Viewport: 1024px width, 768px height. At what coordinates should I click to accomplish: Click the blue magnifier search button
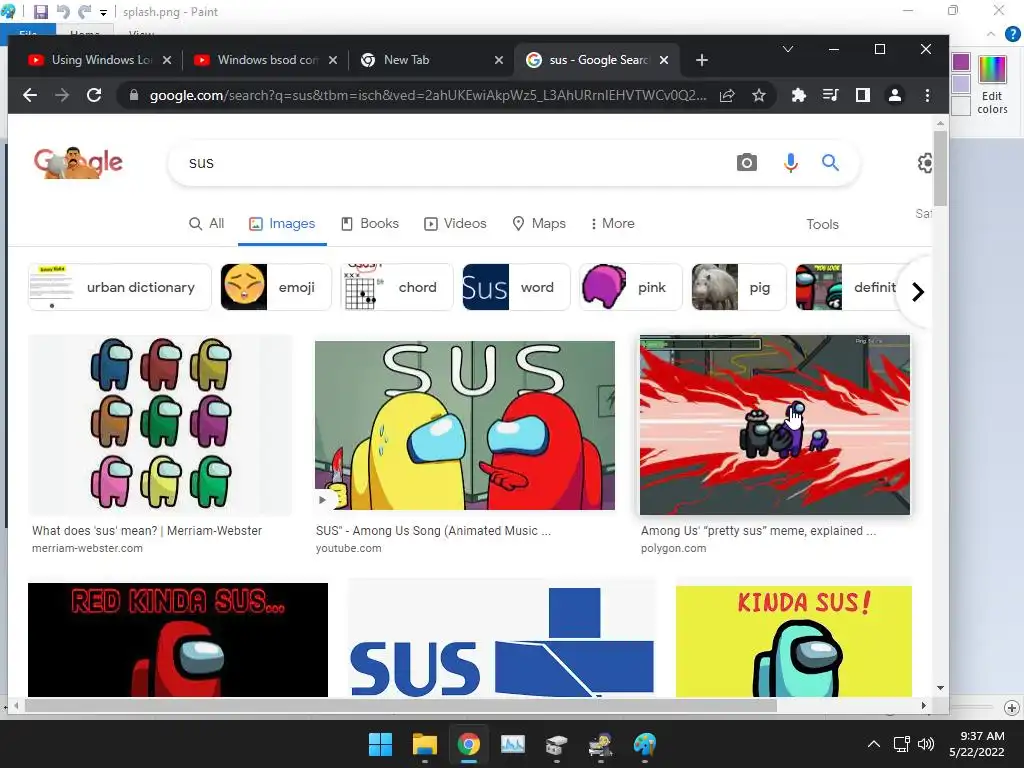tap(830, 163)
